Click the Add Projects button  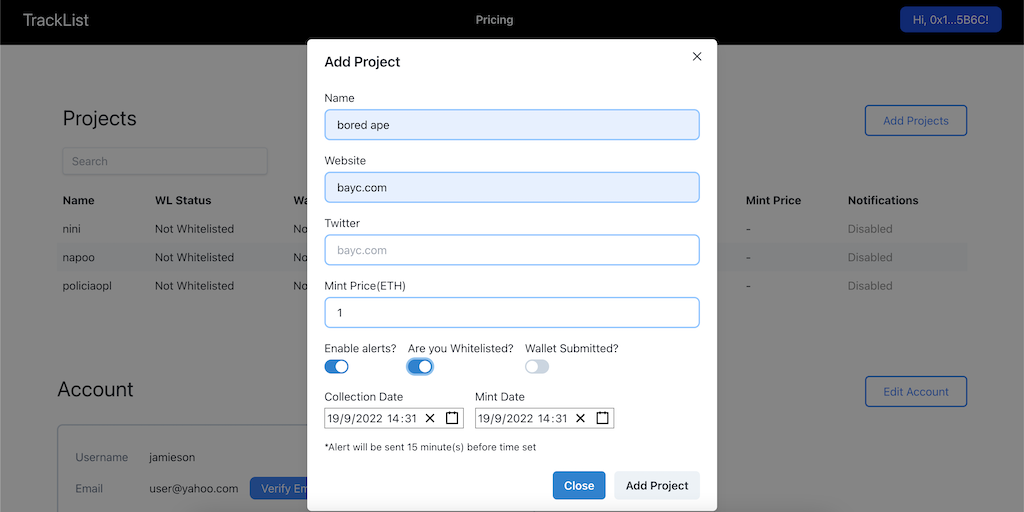point(915,121)
